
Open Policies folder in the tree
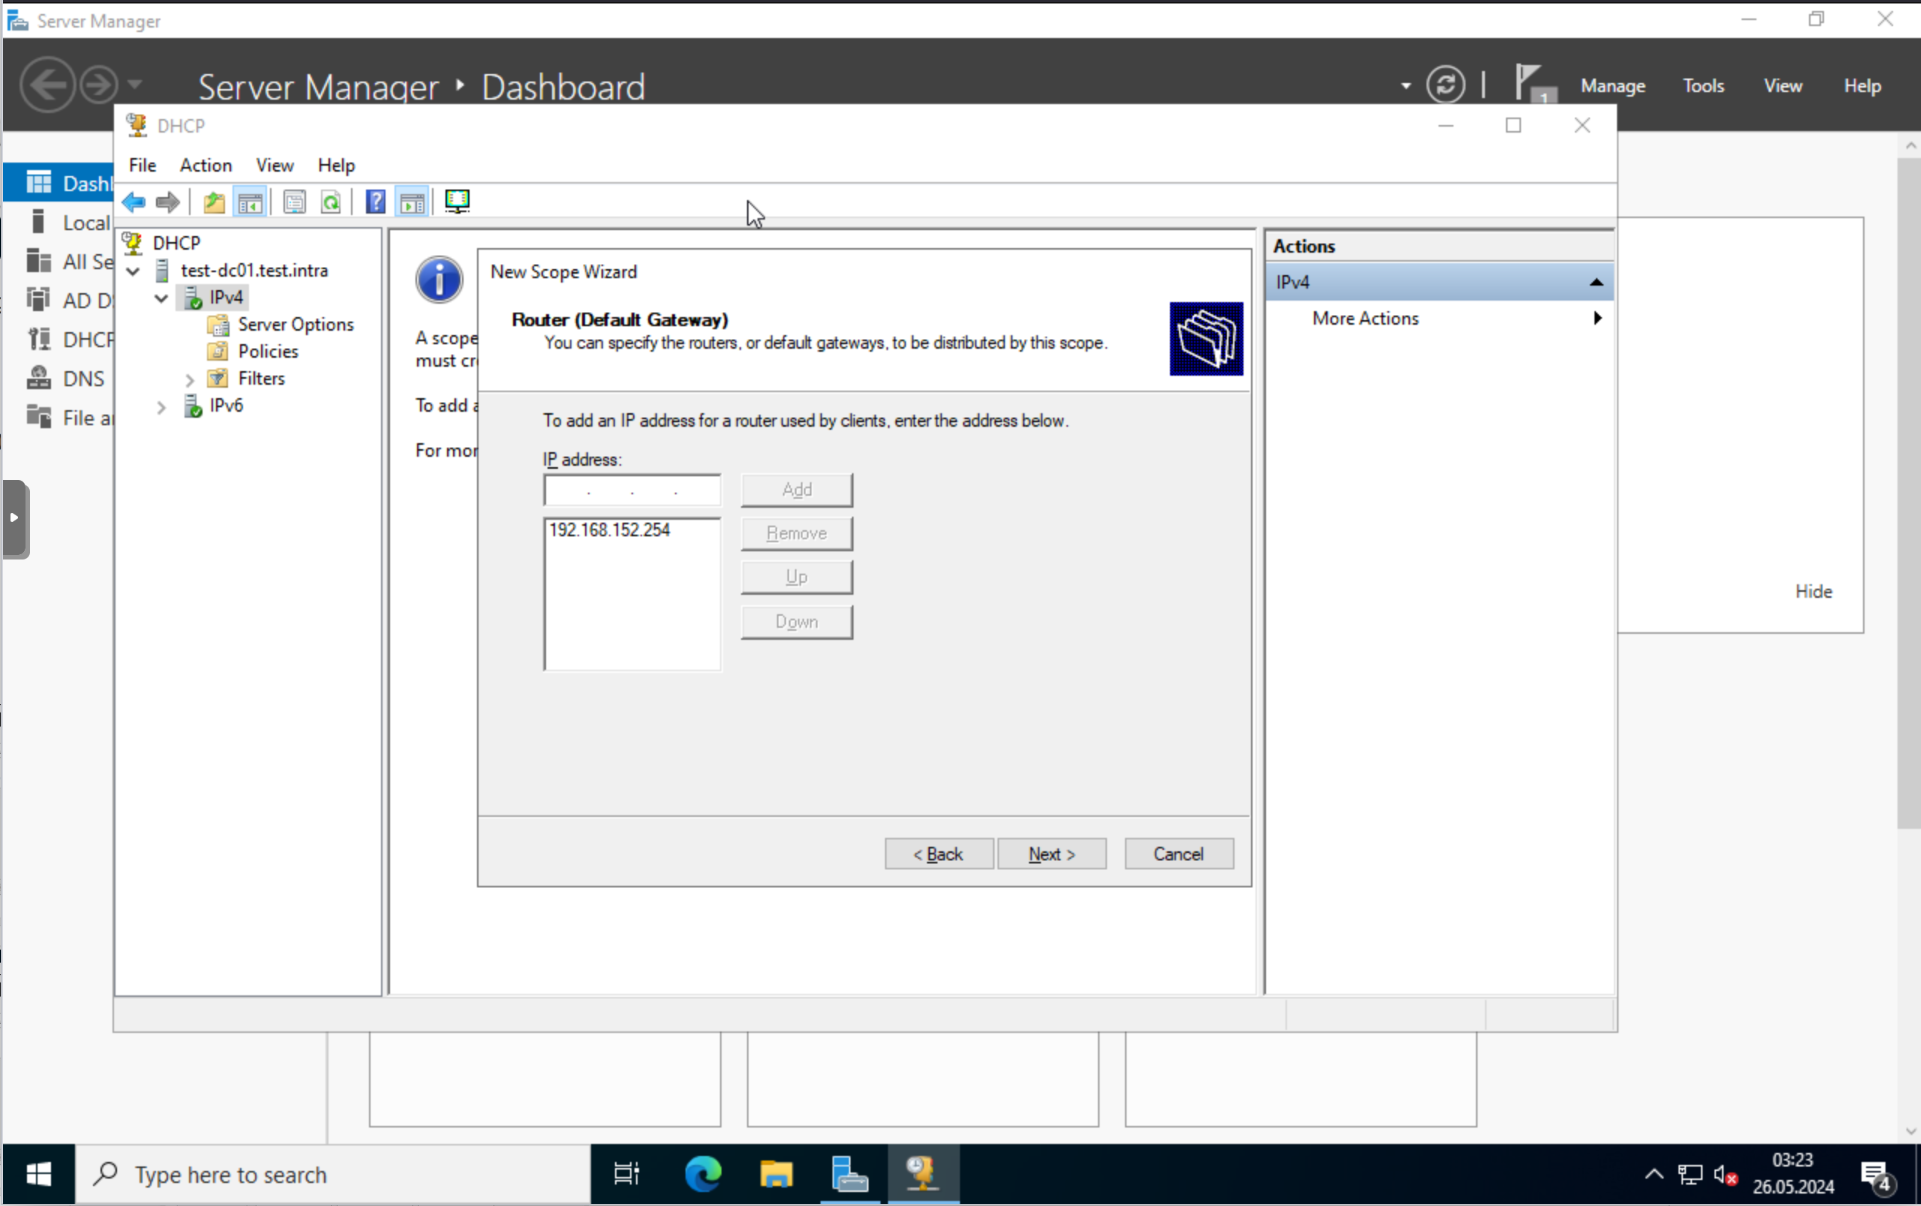[x=268, y=351]
